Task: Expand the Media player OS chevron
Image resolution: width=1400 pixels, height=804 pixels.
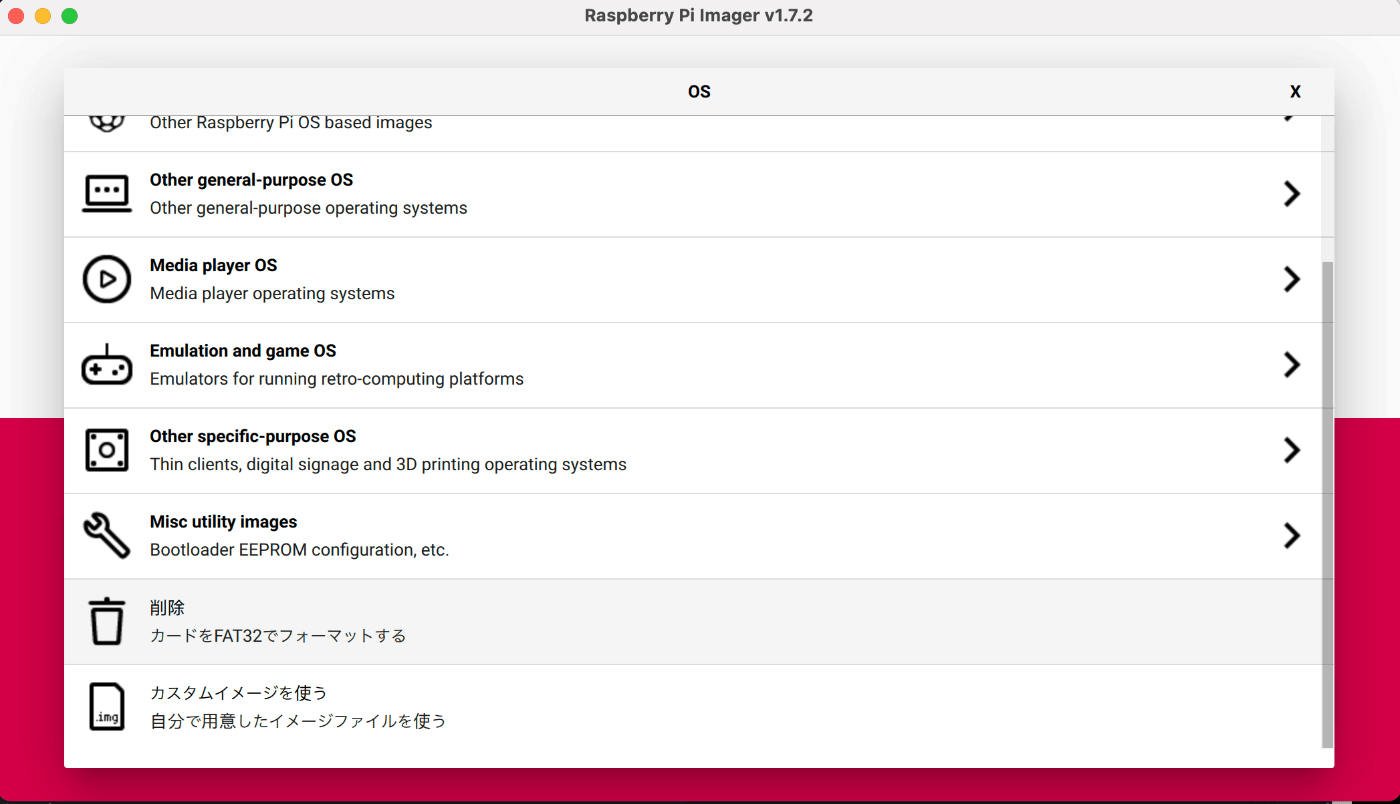Action: point(1292,279)
